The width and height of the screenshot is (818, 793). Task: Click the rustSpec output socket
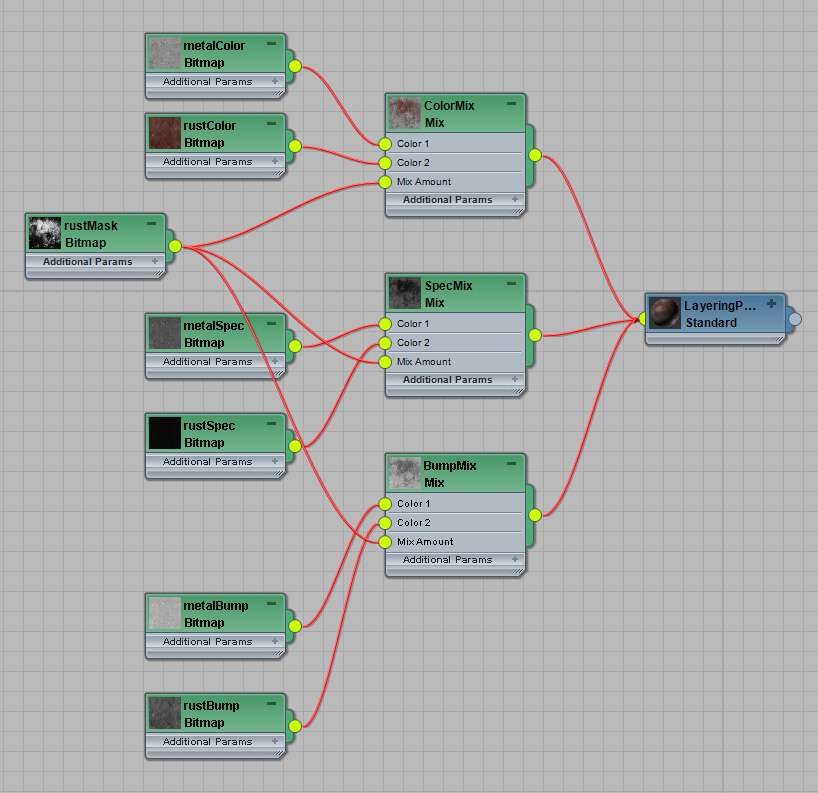click(295, 446)
